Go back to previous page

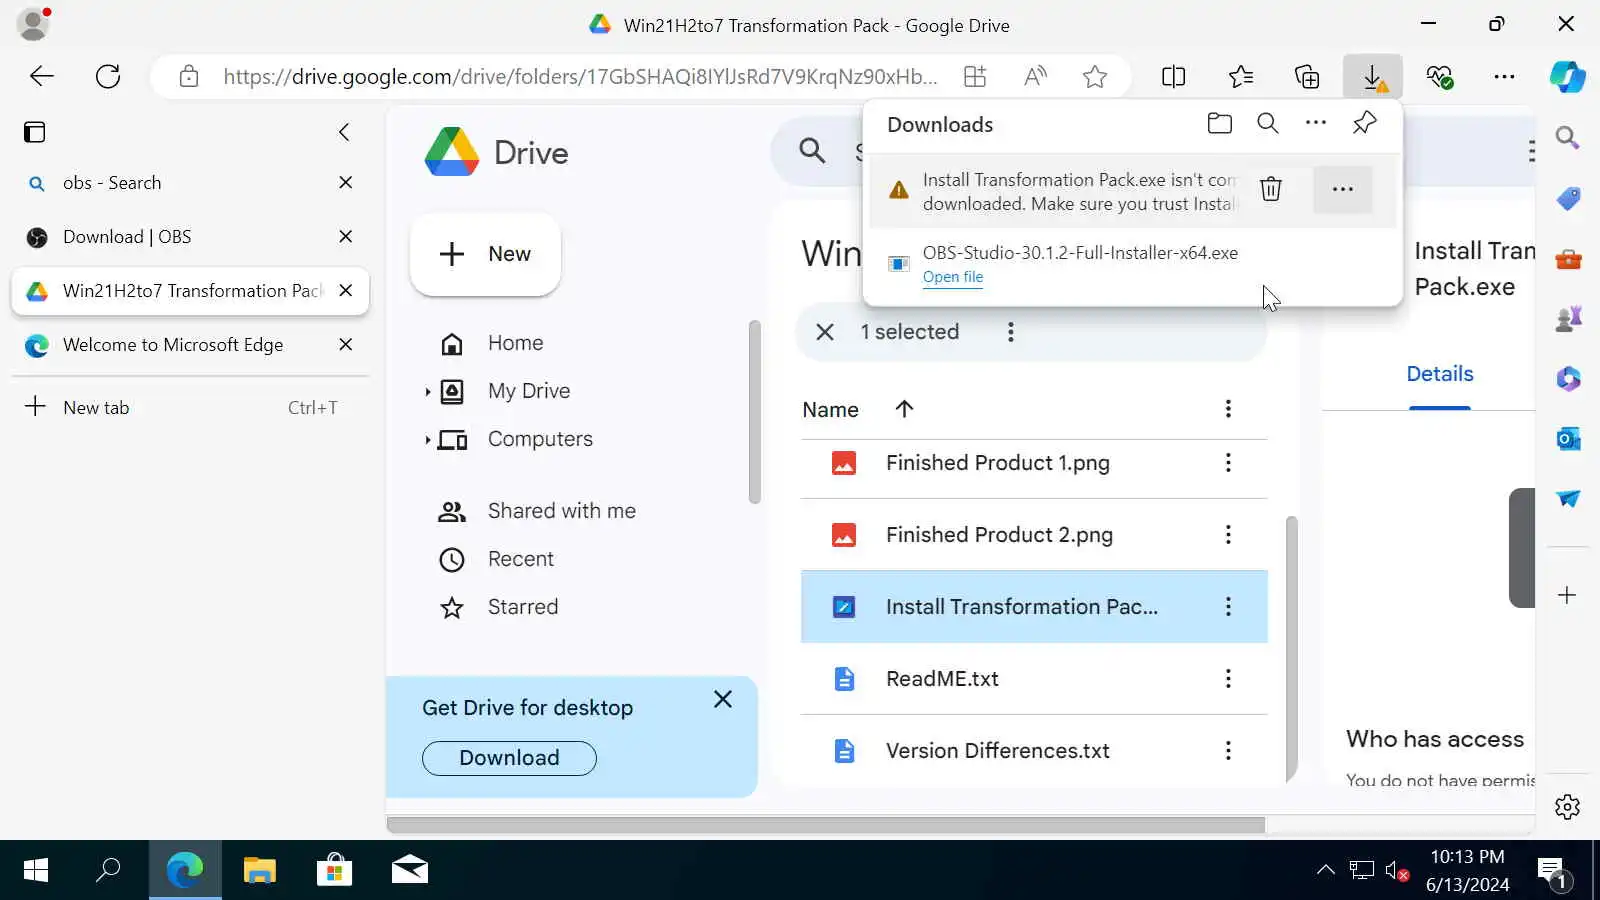(42, 76)
